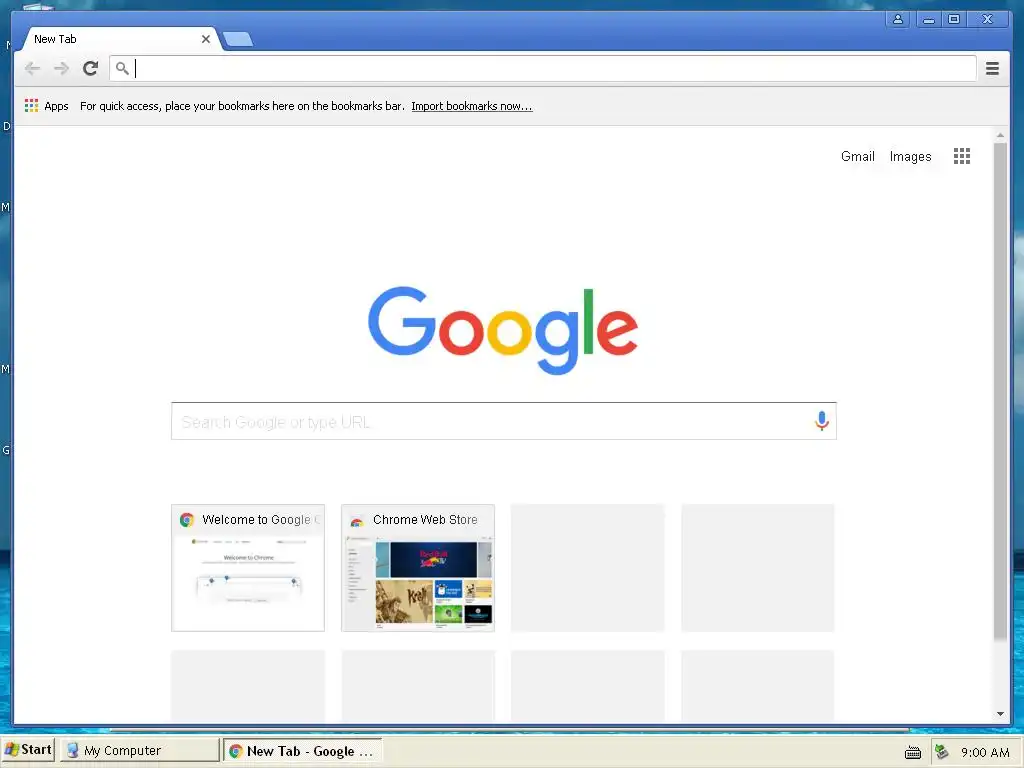Open the Images link
1024x768 pixels.
coord(910,156)
